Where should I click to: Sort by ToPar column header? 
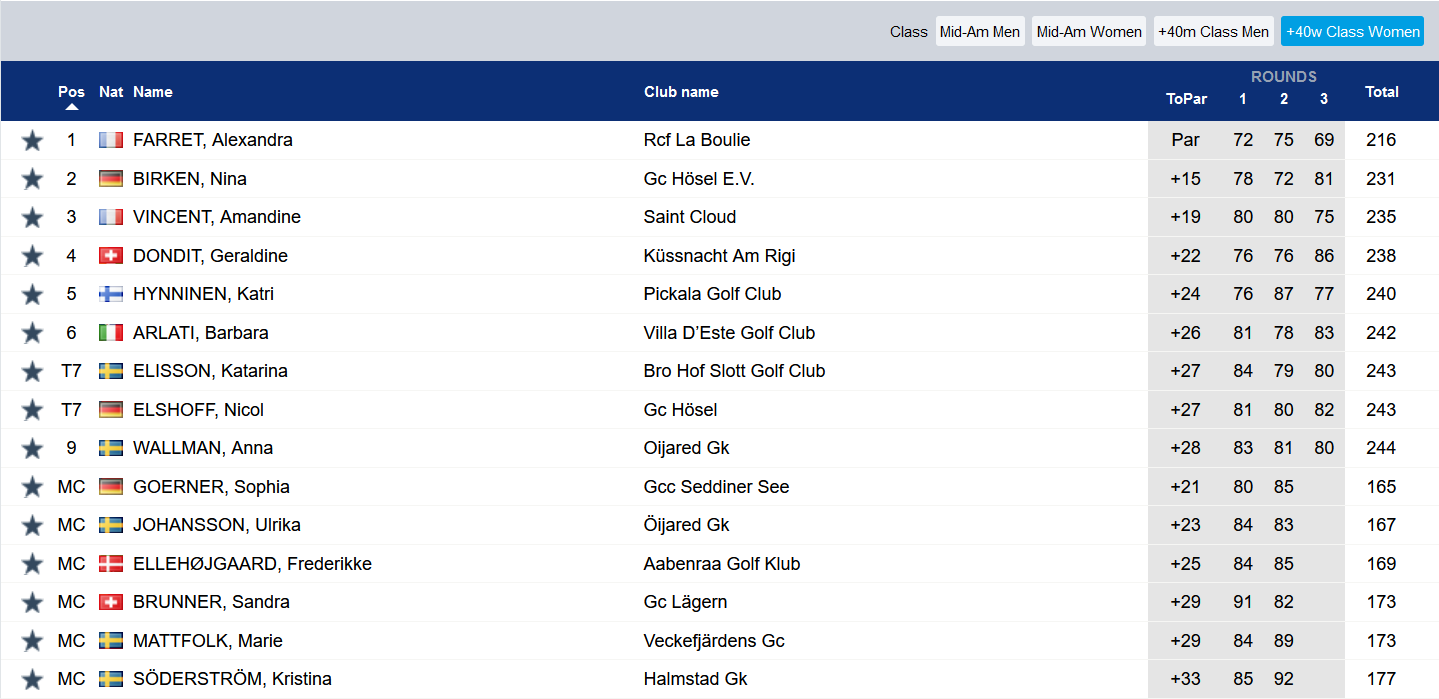[1186, 99]
